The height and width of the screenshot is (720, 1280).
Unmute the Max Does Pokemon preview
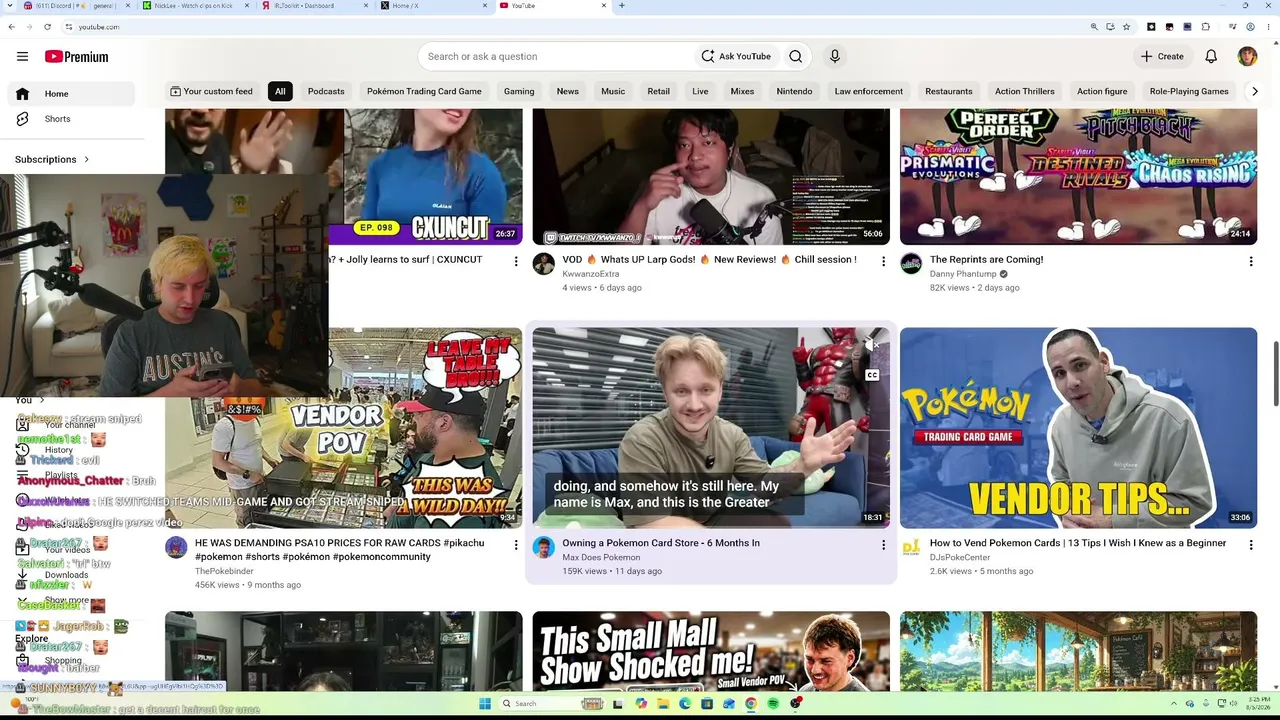872,345
